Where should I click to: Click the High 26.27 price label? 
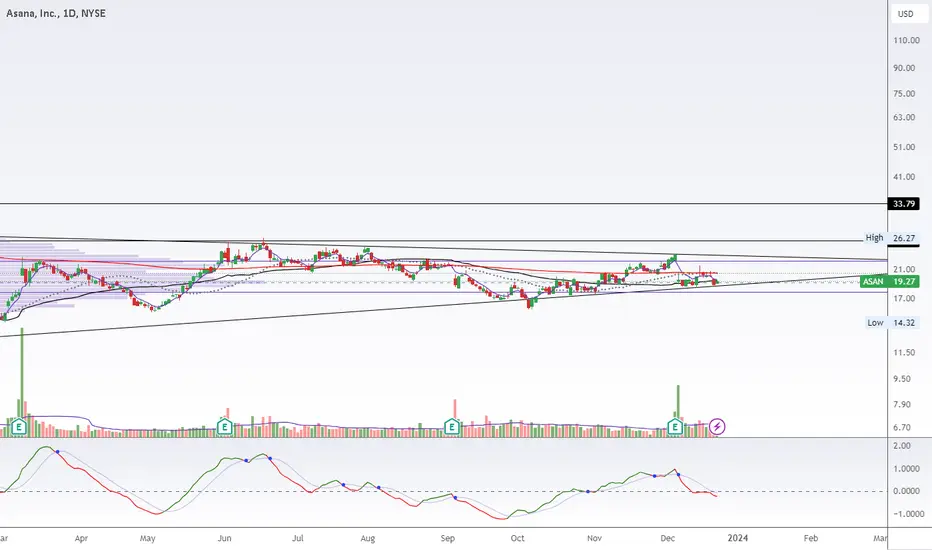pos(891,238)
